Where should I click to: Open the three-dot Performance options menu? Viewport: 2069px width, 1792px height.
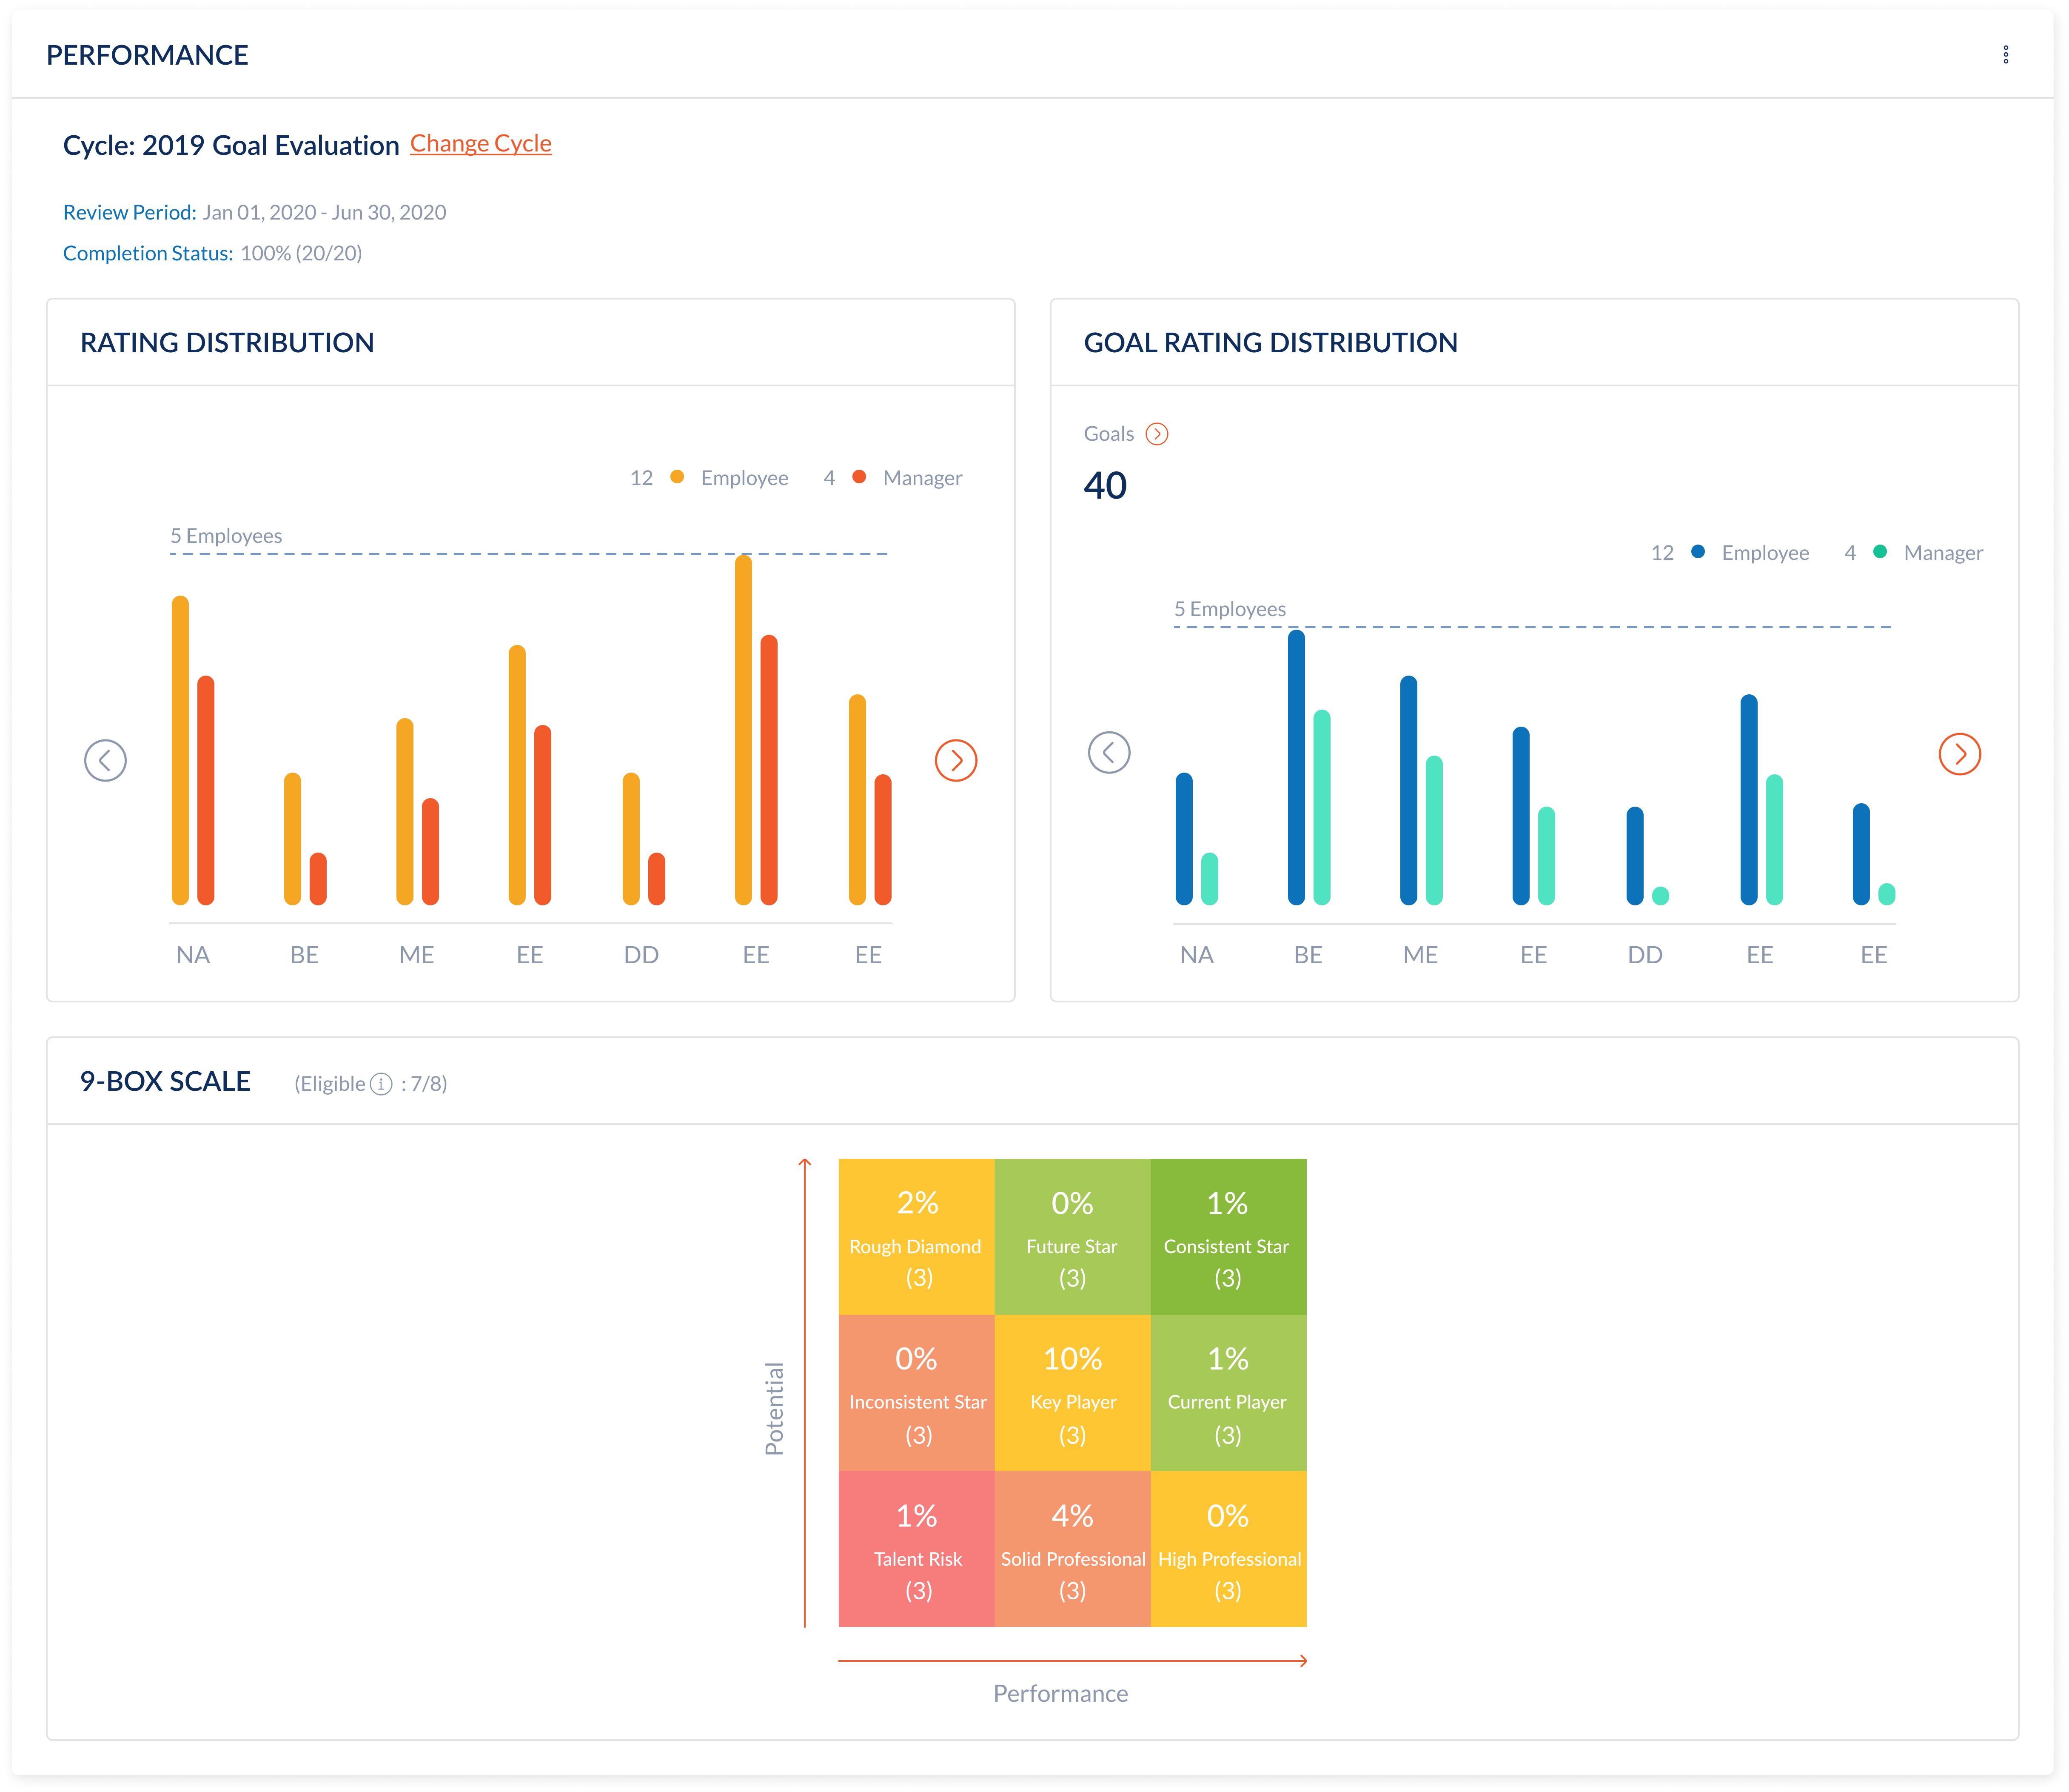(x=2005, y=55)
